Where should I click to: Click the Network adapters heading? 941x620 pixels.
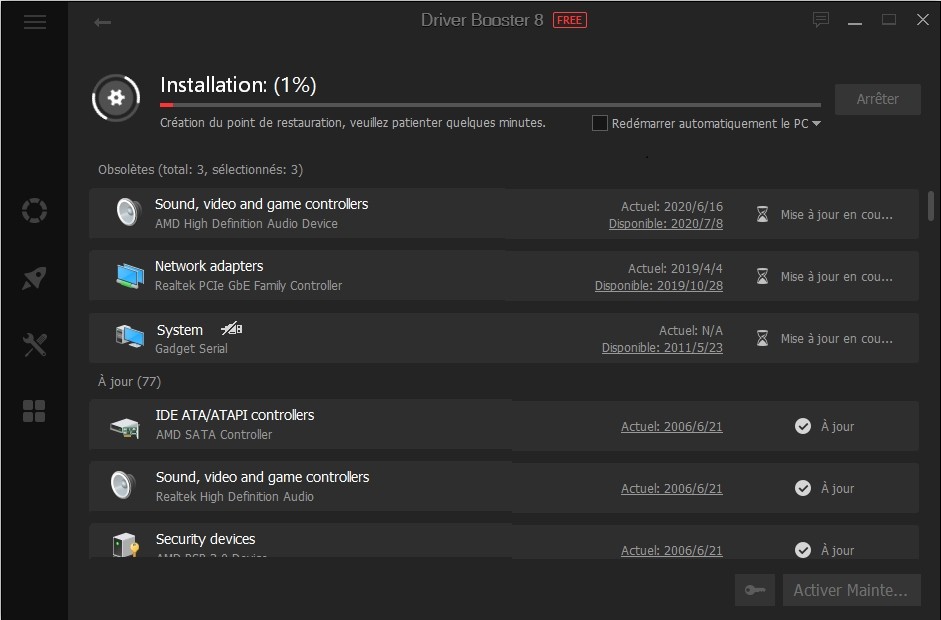click(x=209, y=266)
